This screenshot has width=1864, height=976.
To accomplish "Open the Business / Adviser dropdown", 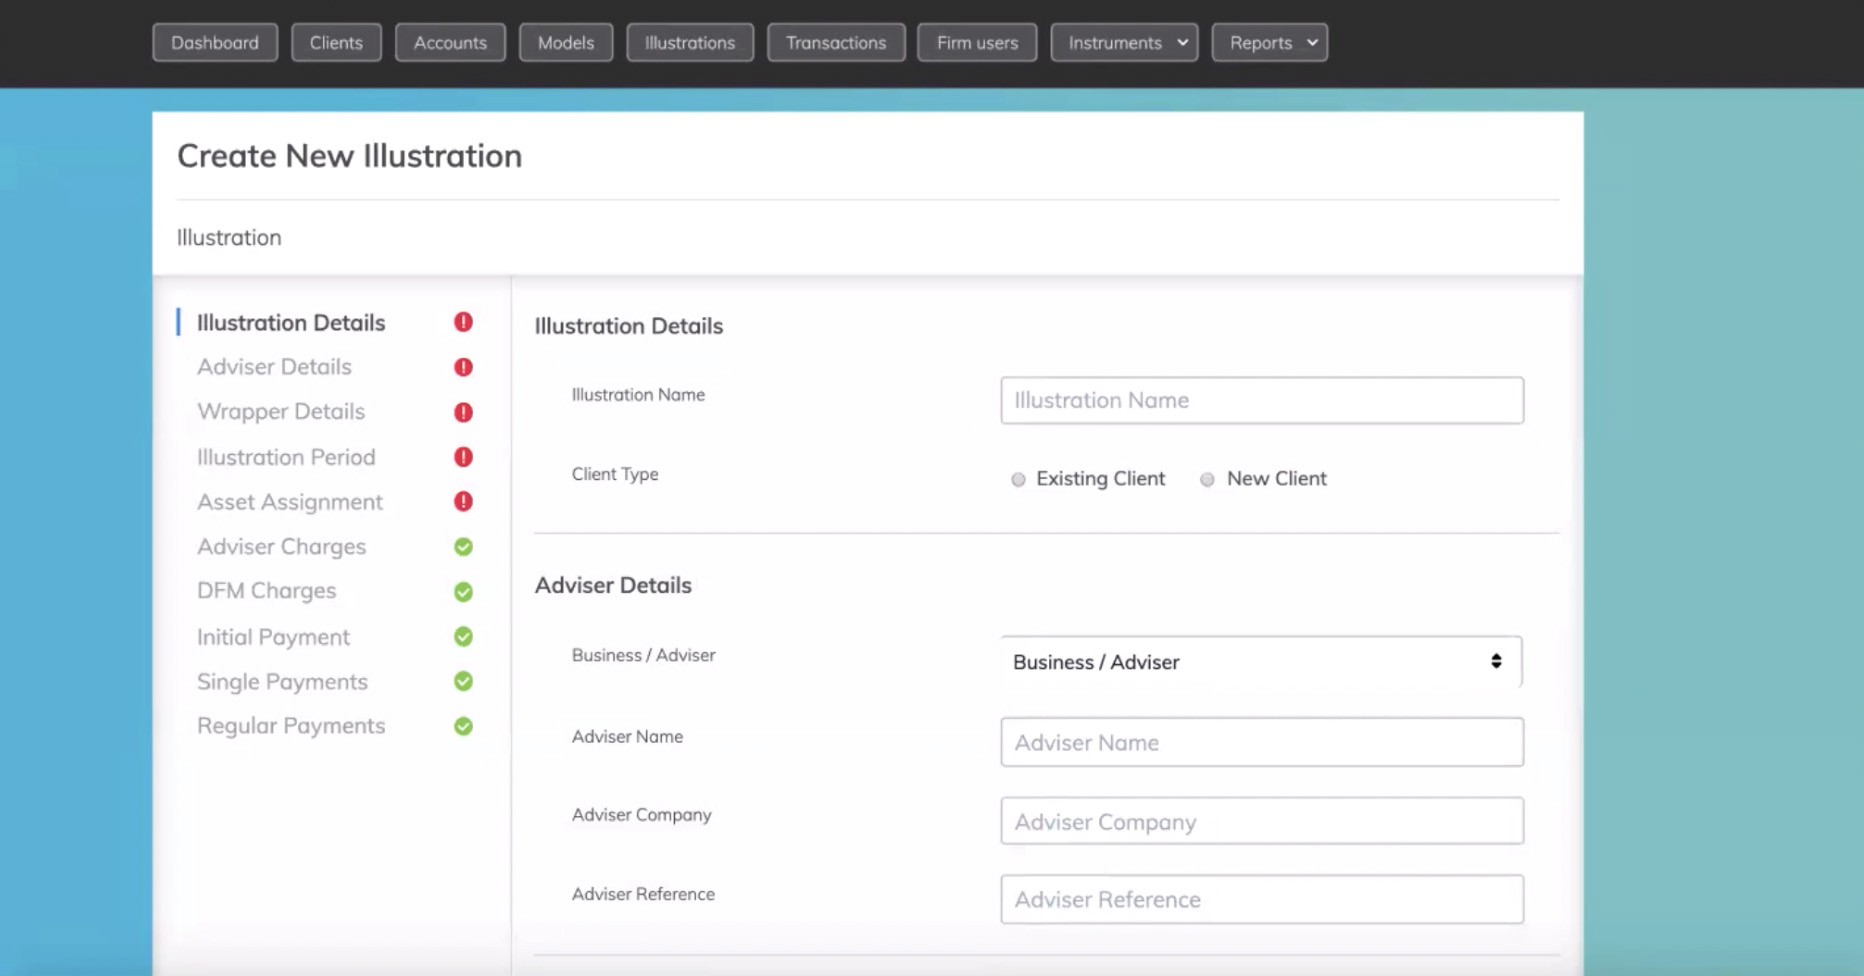I will 1261,662.
